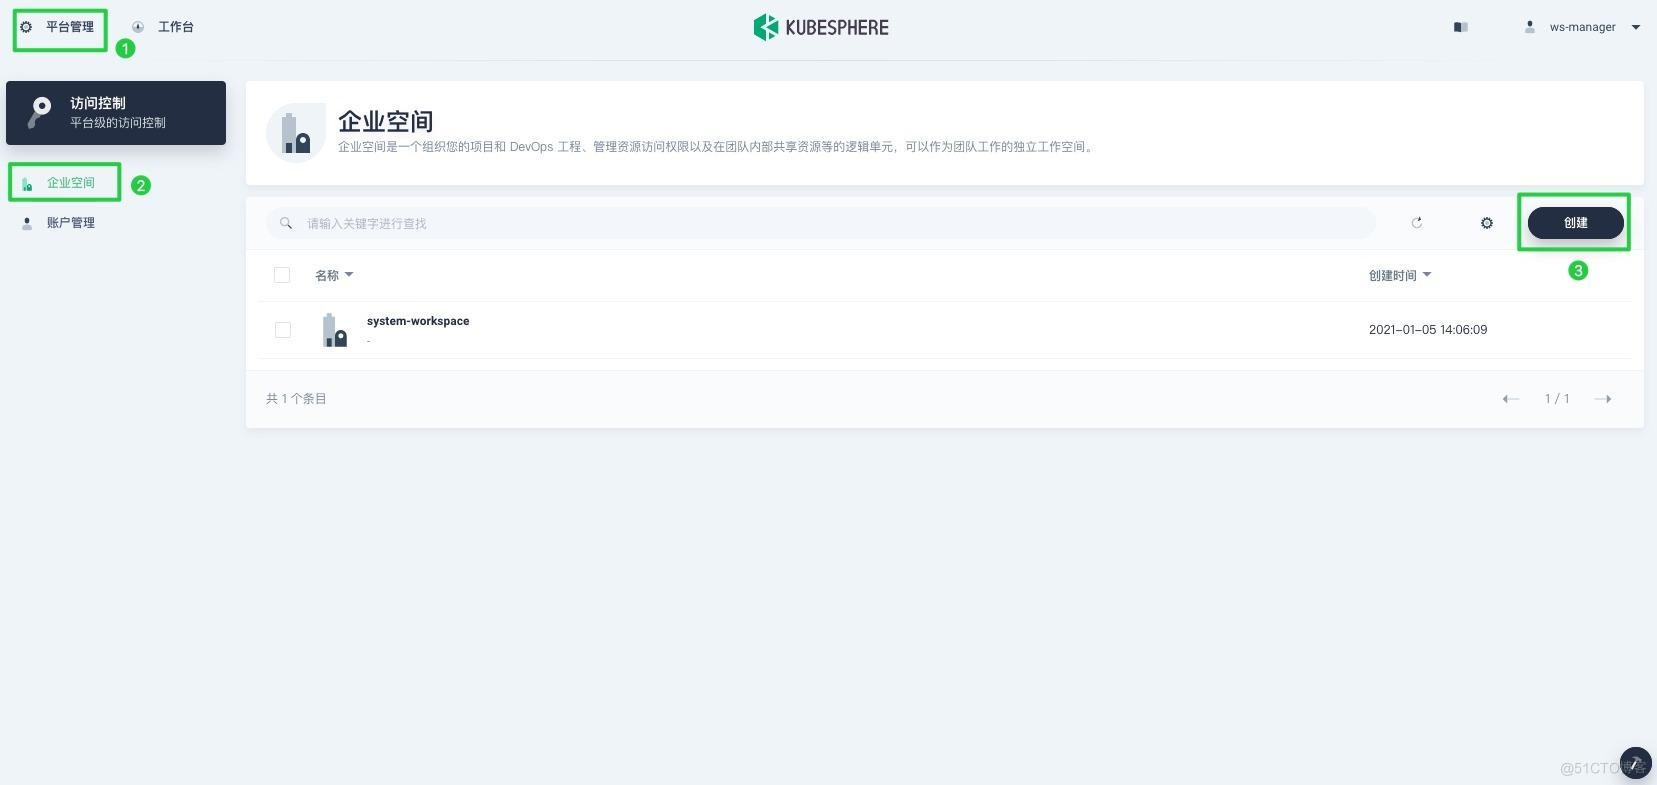Open the 工作台 workbench menu
Image resolution: width=1657 pixels, height=785 pixels.
(x=163, y=27)
